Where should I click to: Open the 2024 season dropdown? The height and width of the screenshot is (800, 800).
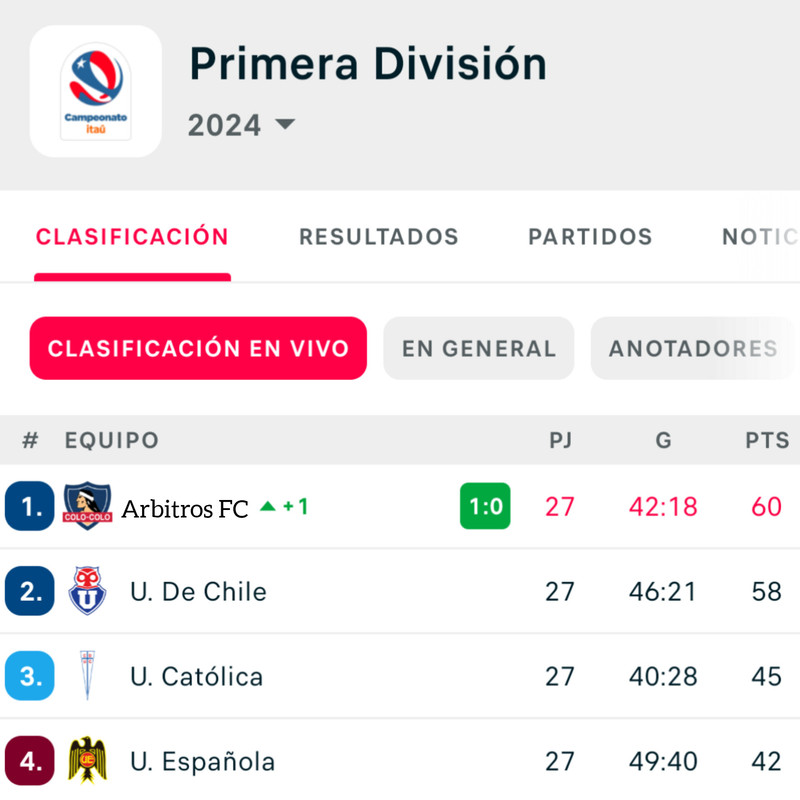click(242, 125)
